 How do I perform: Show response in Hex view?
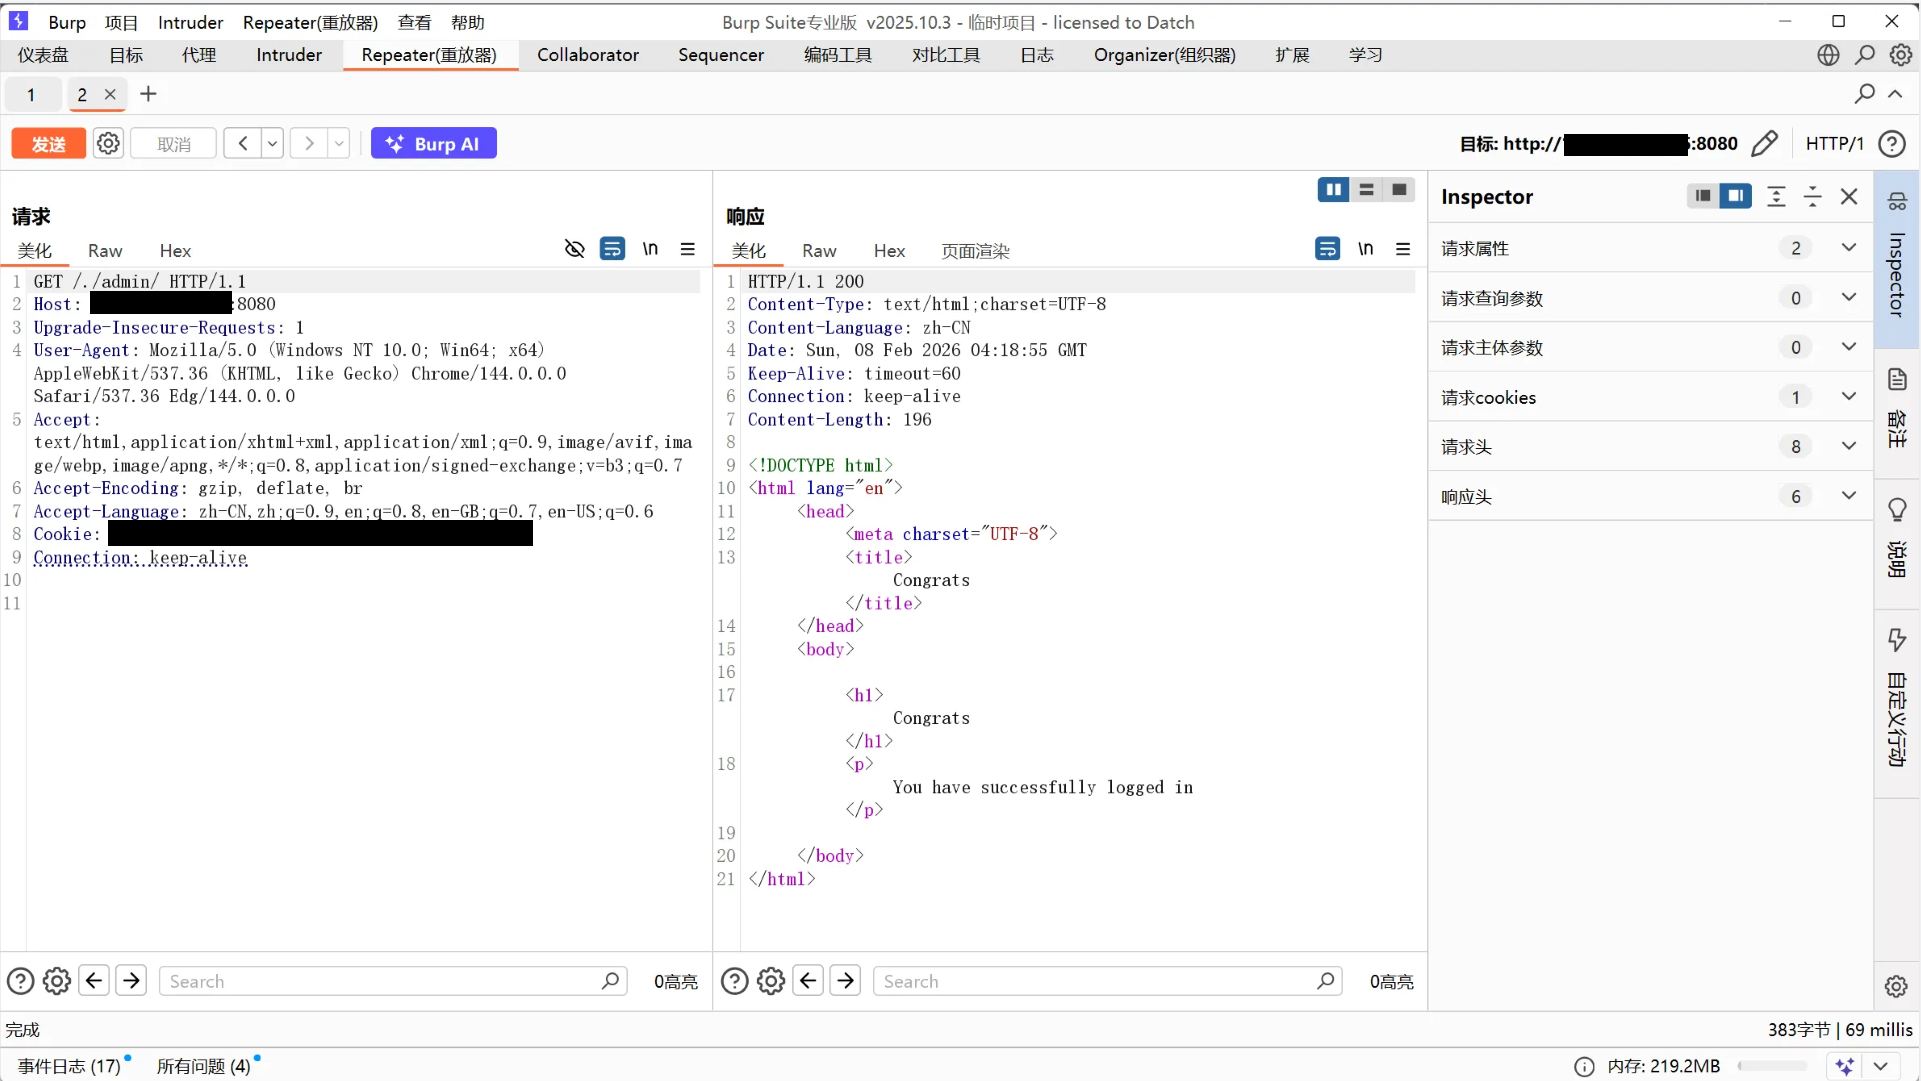889,251
